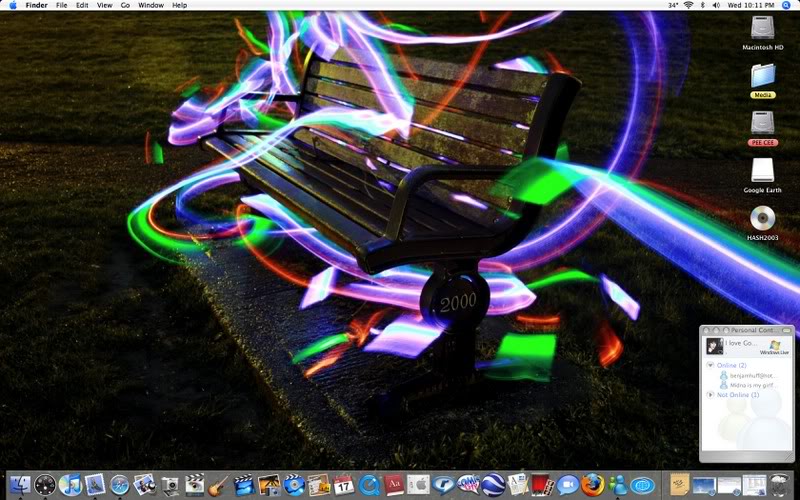The image size is (800, 500).
Task: Open the Help menu
Action: pyautogui.click(x=179, y=5)
